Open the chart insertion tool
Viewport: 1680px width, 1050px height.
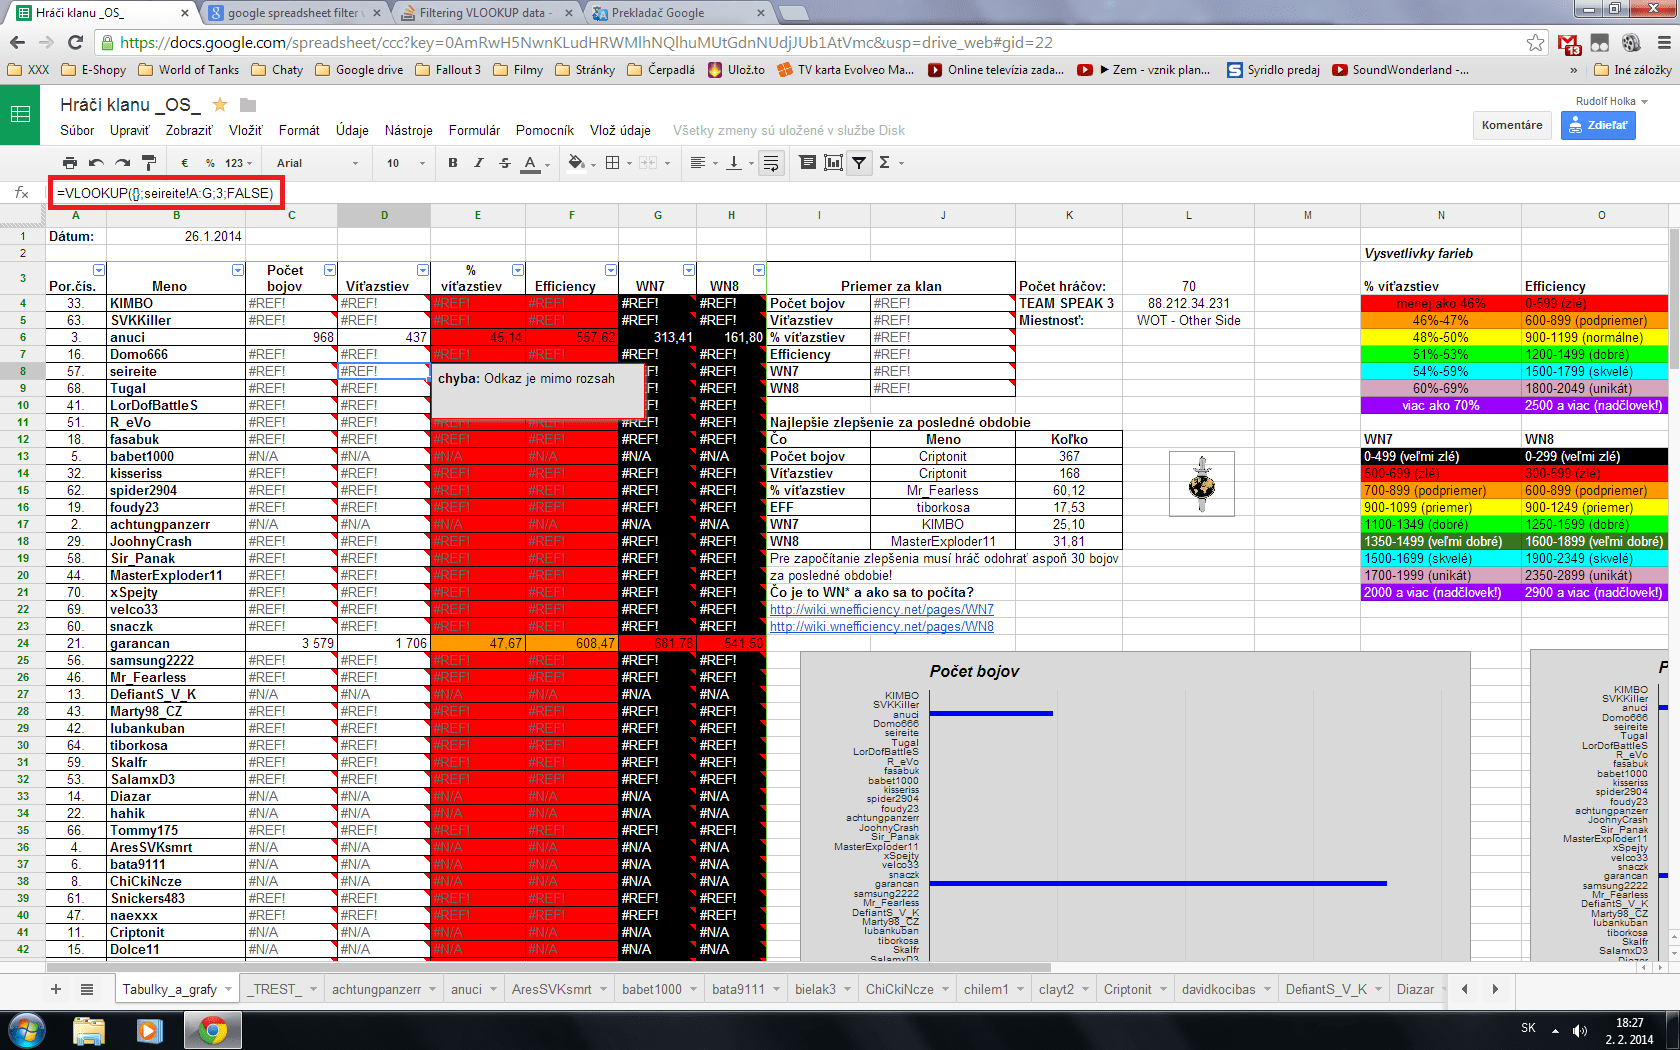click(x=833, y=163)
